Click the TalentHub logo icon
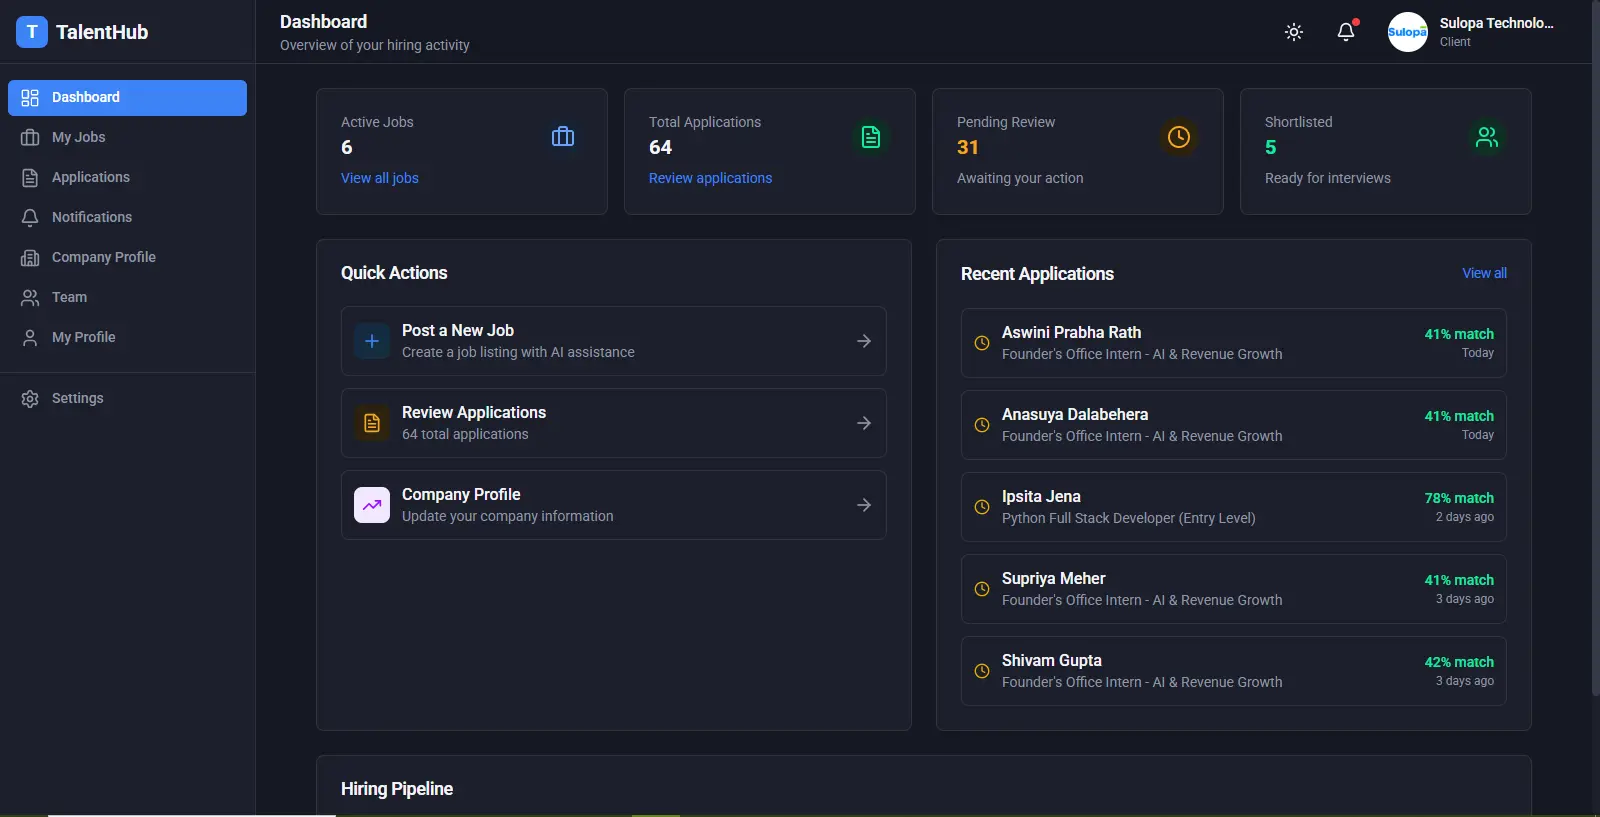 pos(32,32)
